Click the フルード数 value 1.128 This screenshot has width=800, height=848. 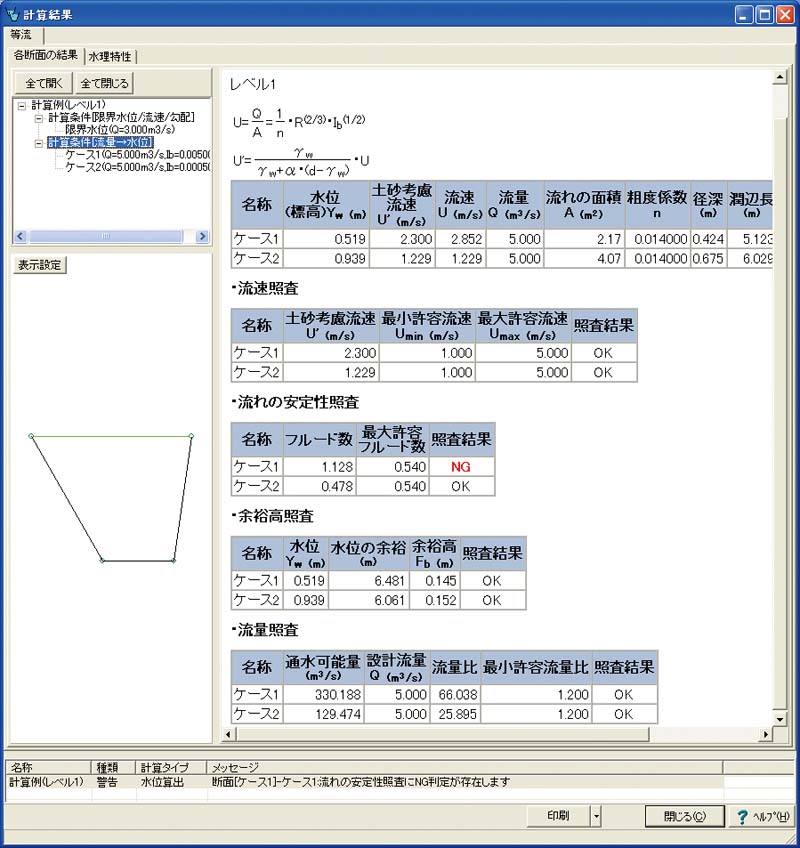click(x=320, y=467)
